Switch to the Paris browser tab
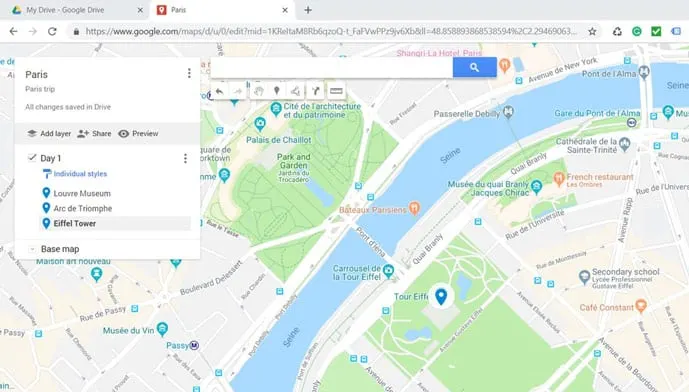This screenshot has height=392, width=689. point(178,10)
